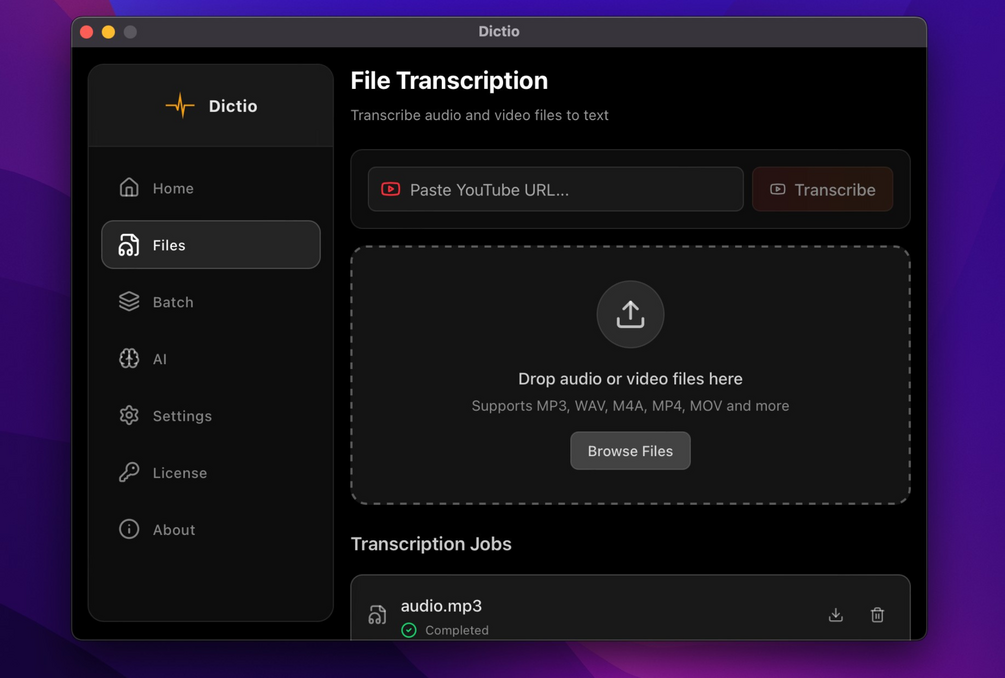Viewport: 1005px width, 678px height.
Task: Click the Batch layers icon
Action: pos(129,302)
